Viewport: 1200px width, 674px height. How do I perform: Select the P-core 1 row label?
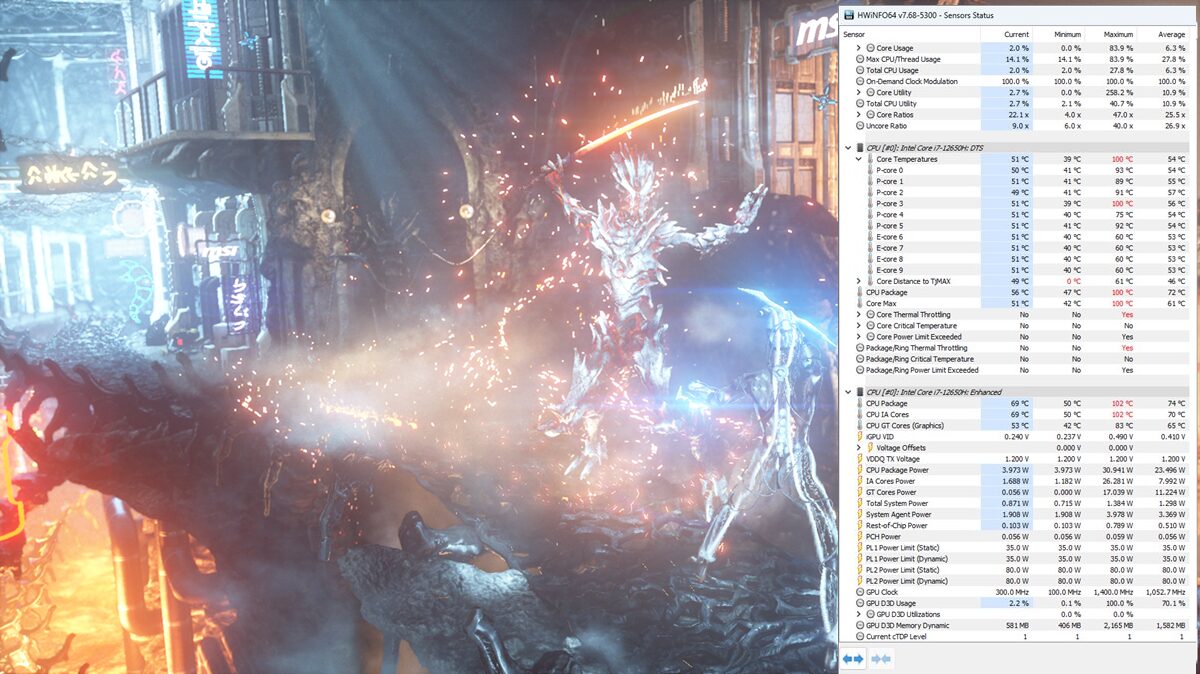click(x=890, y=181)
